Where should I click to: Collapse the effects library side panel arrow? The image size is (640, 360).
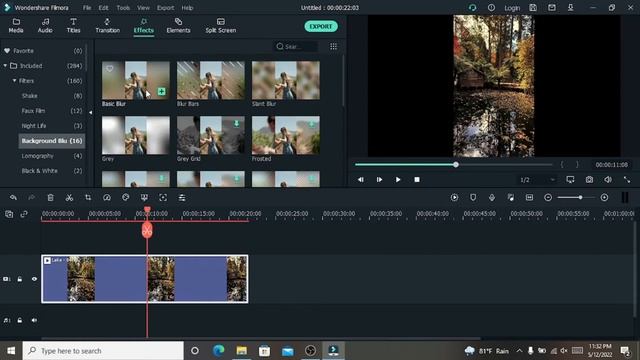(90, 113)
